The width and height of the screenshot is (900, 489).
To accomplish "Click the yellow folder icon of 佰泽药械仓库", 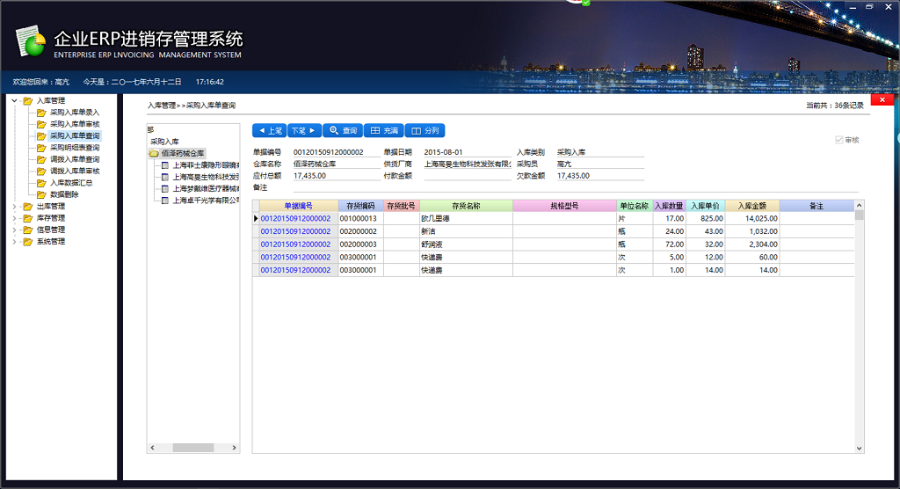I will 154,153.
